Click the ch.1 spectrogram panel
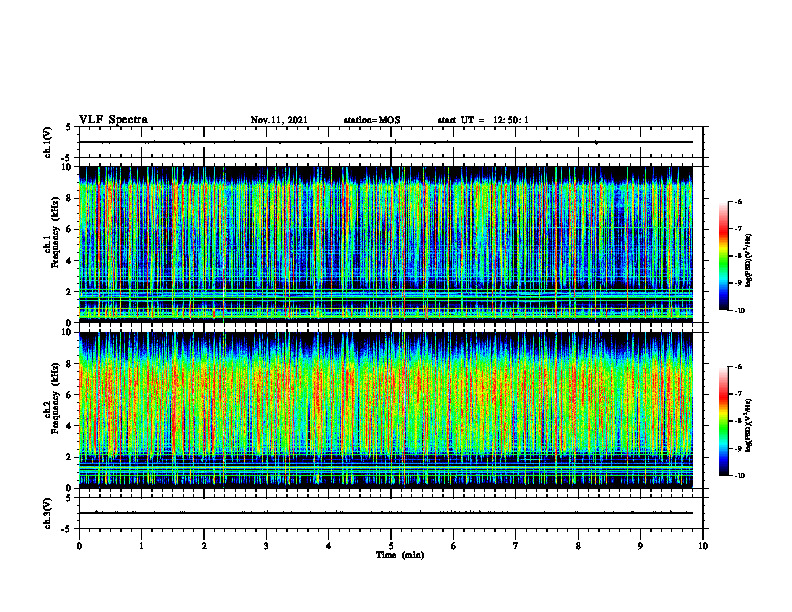The image size is (792, 612). point(386,244)
